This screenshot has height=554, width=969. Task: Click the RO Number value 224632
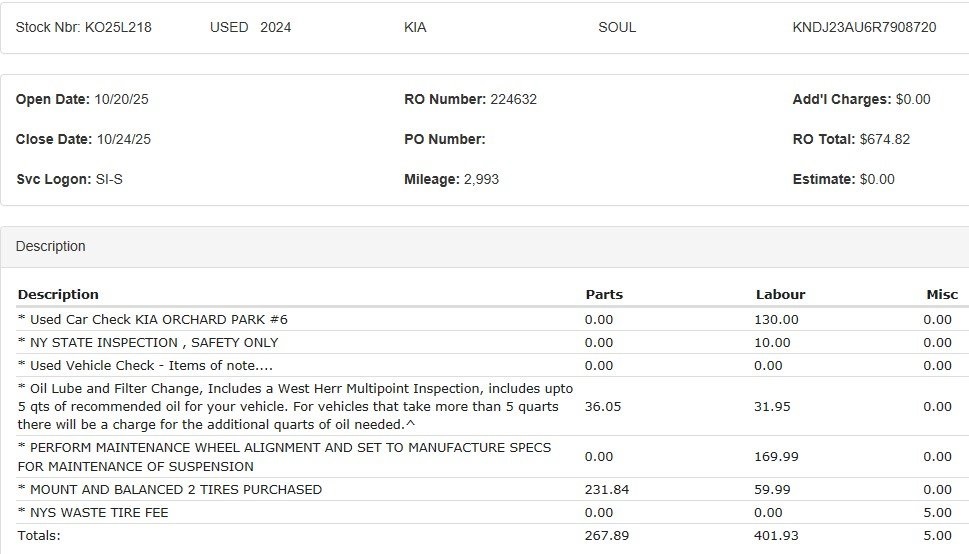(x=513, y=99)
